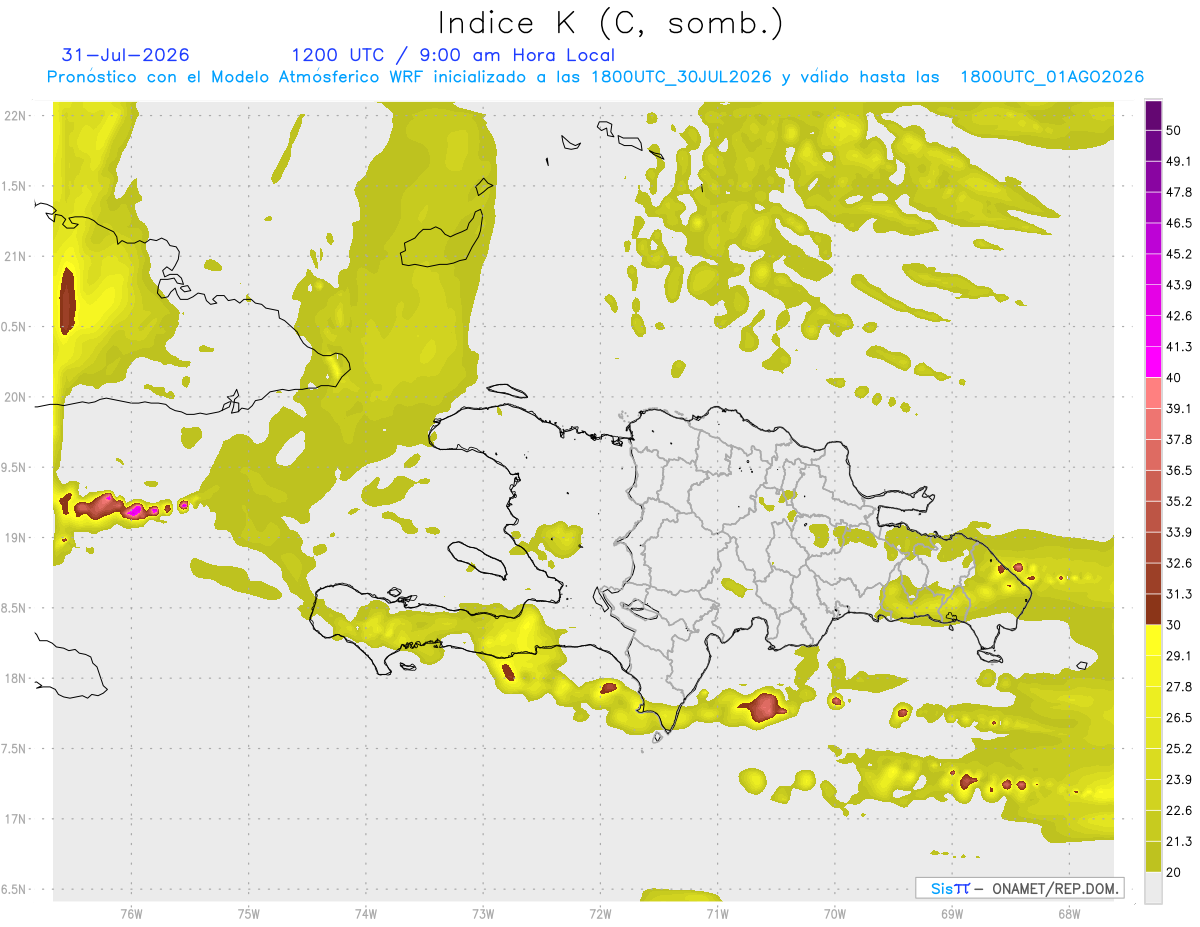Click the bright yellow swatch just below 30

tap(1154, 640)
